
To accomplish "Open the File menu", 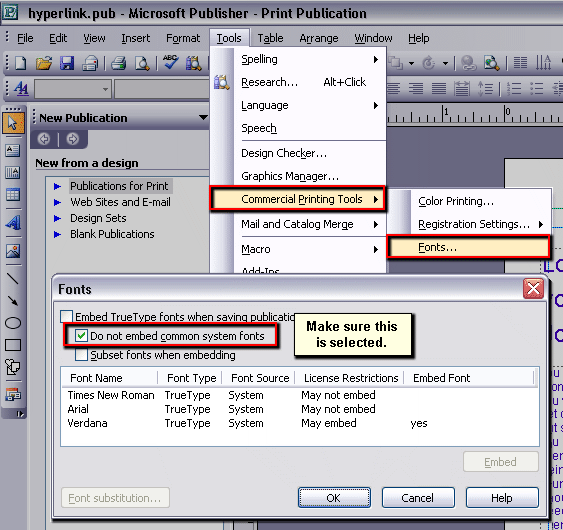I will 25,38.
